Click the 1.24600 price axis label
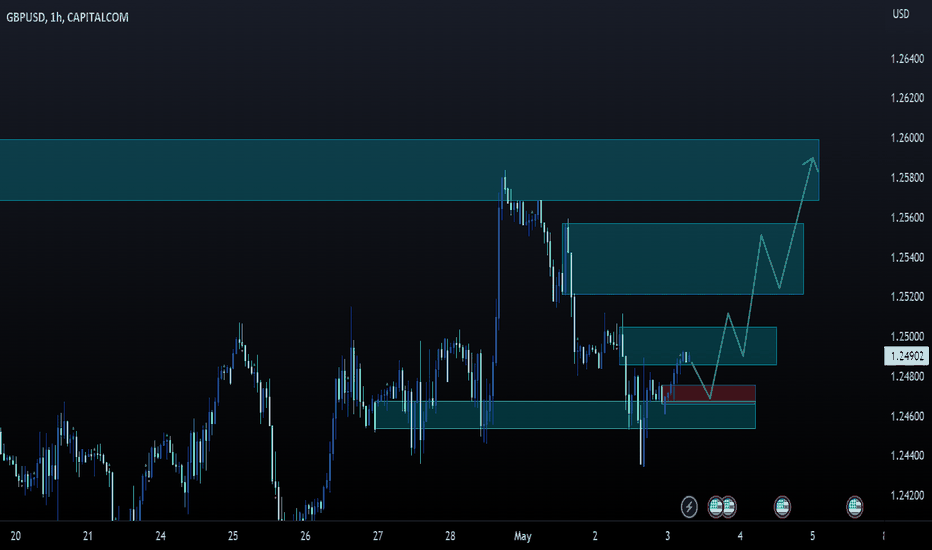The image size is (932, 550). [x=907, y=416]
